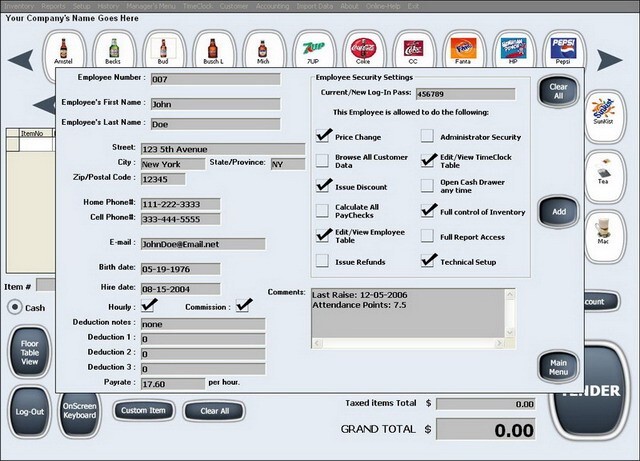Go to next products with right arrow
Viewport: 640px width, 461px height.
coord(610,60)
